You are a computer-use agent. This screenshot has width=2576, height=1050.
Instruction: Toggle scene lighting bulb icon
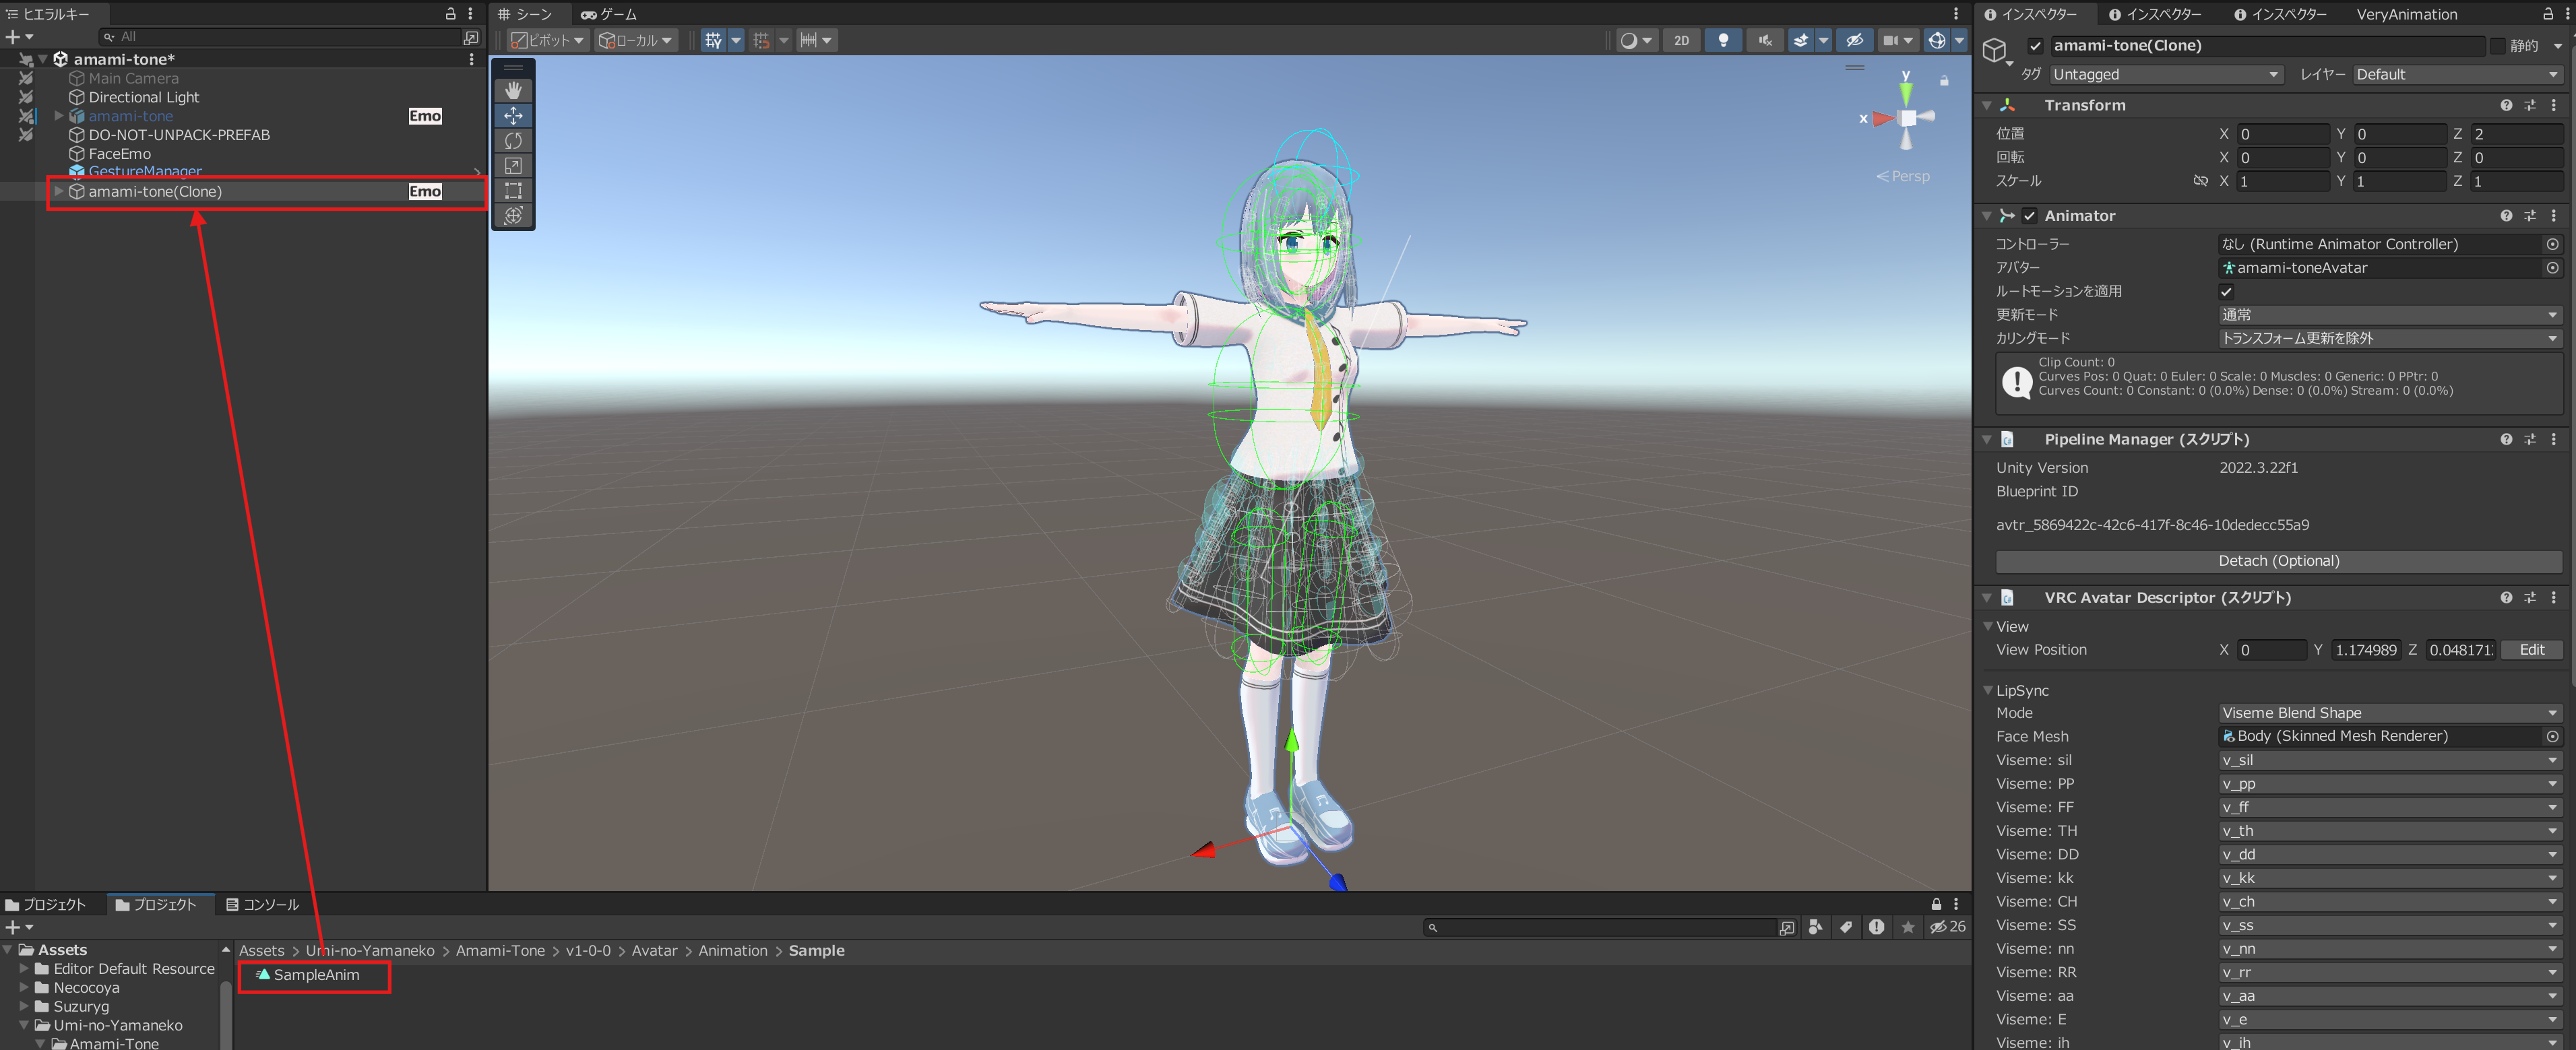pyautogui.click(x=1723, y=40)
